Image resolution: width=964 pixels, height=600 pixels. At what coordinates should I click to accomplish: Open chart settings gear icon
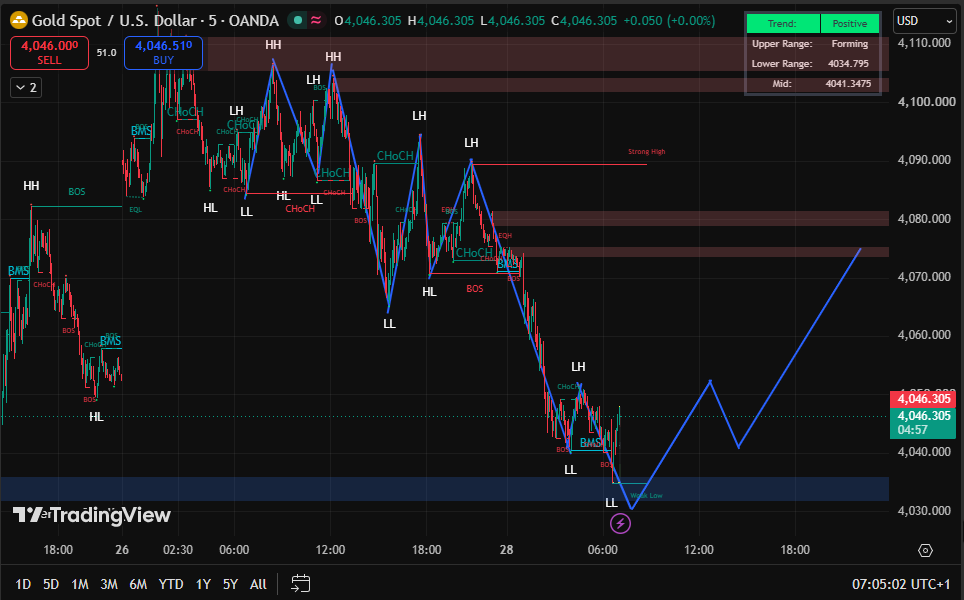925,550
